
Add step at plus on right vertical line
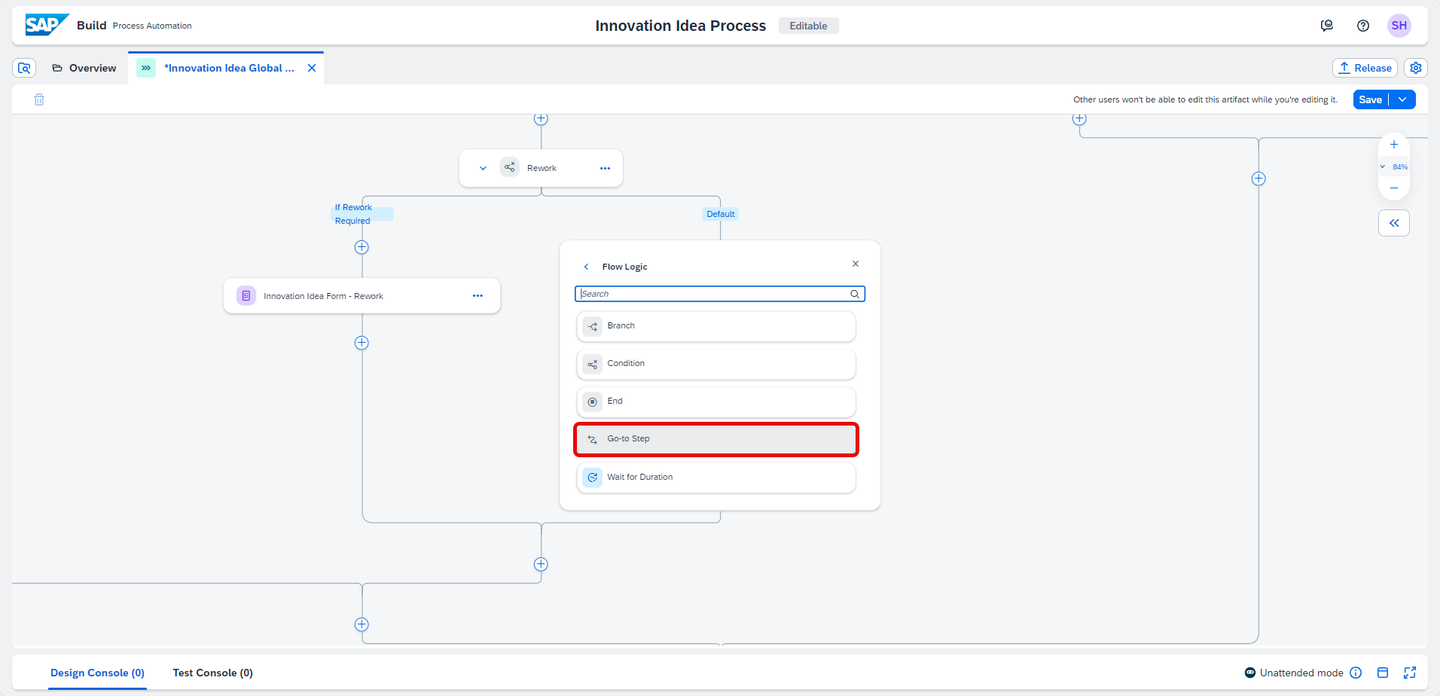[x=1259, y=179]
